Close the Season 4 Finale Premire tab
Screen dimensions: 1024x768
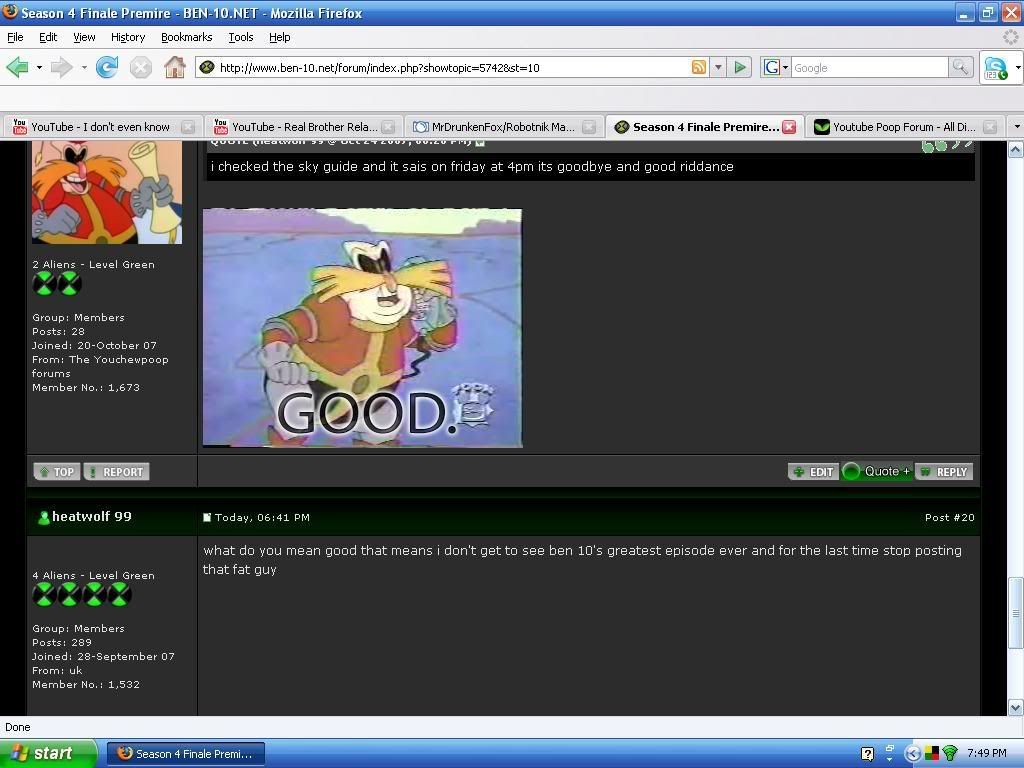pos(789,127)
